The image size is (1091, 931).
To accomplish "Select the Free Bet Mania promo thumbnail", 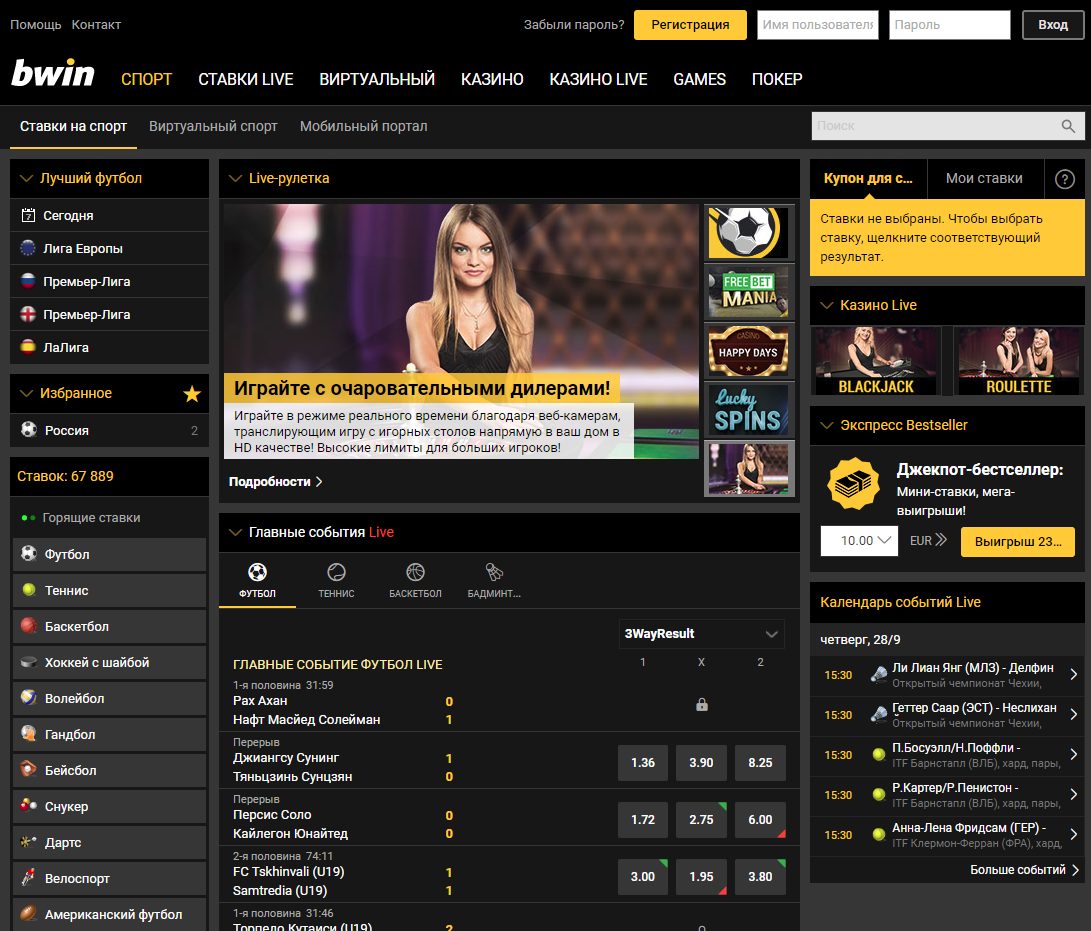I will pyautogui.click(x=749, y=292).
